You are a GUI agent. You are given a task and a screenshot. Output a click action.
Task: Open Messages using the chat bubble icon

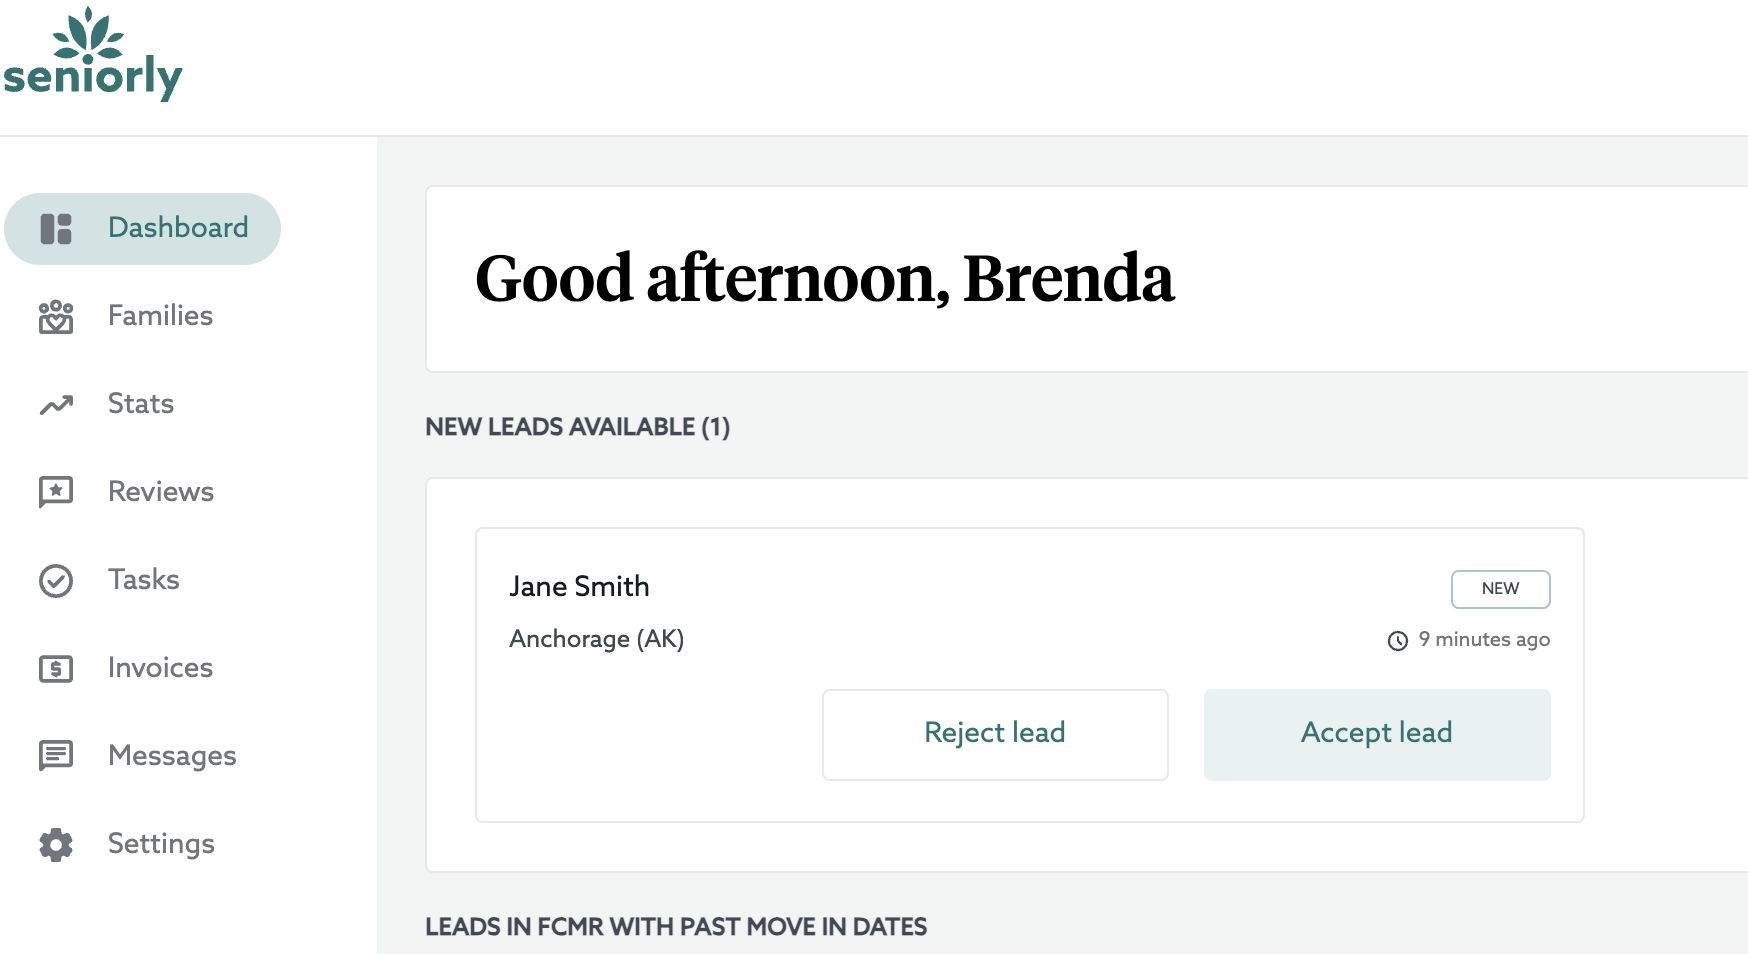click(x=56, y=756)
